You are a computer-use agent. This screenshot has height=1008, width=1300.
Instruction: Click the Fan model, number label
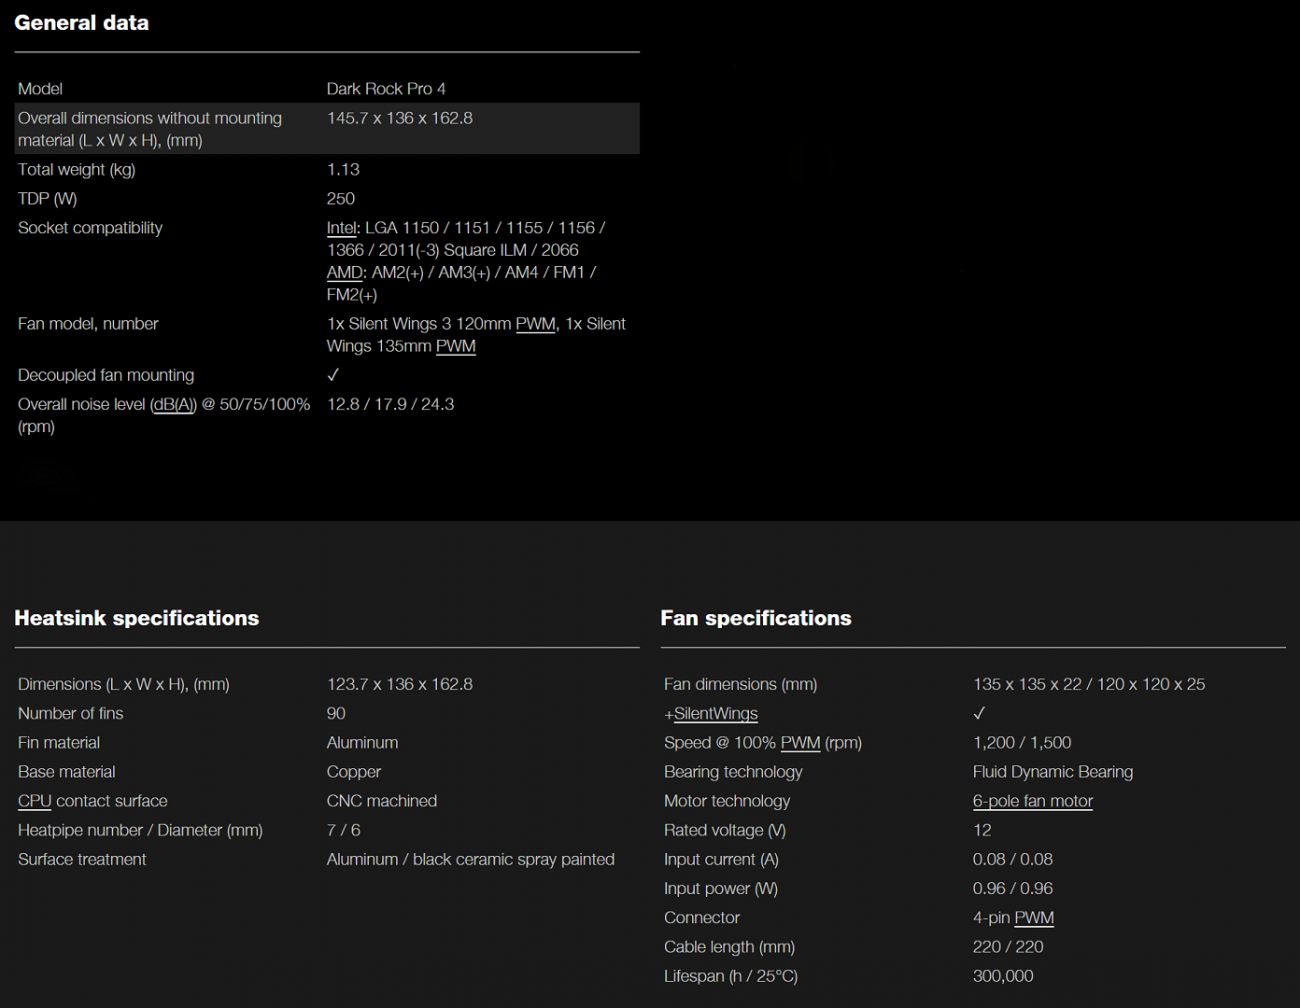(88, 324)
